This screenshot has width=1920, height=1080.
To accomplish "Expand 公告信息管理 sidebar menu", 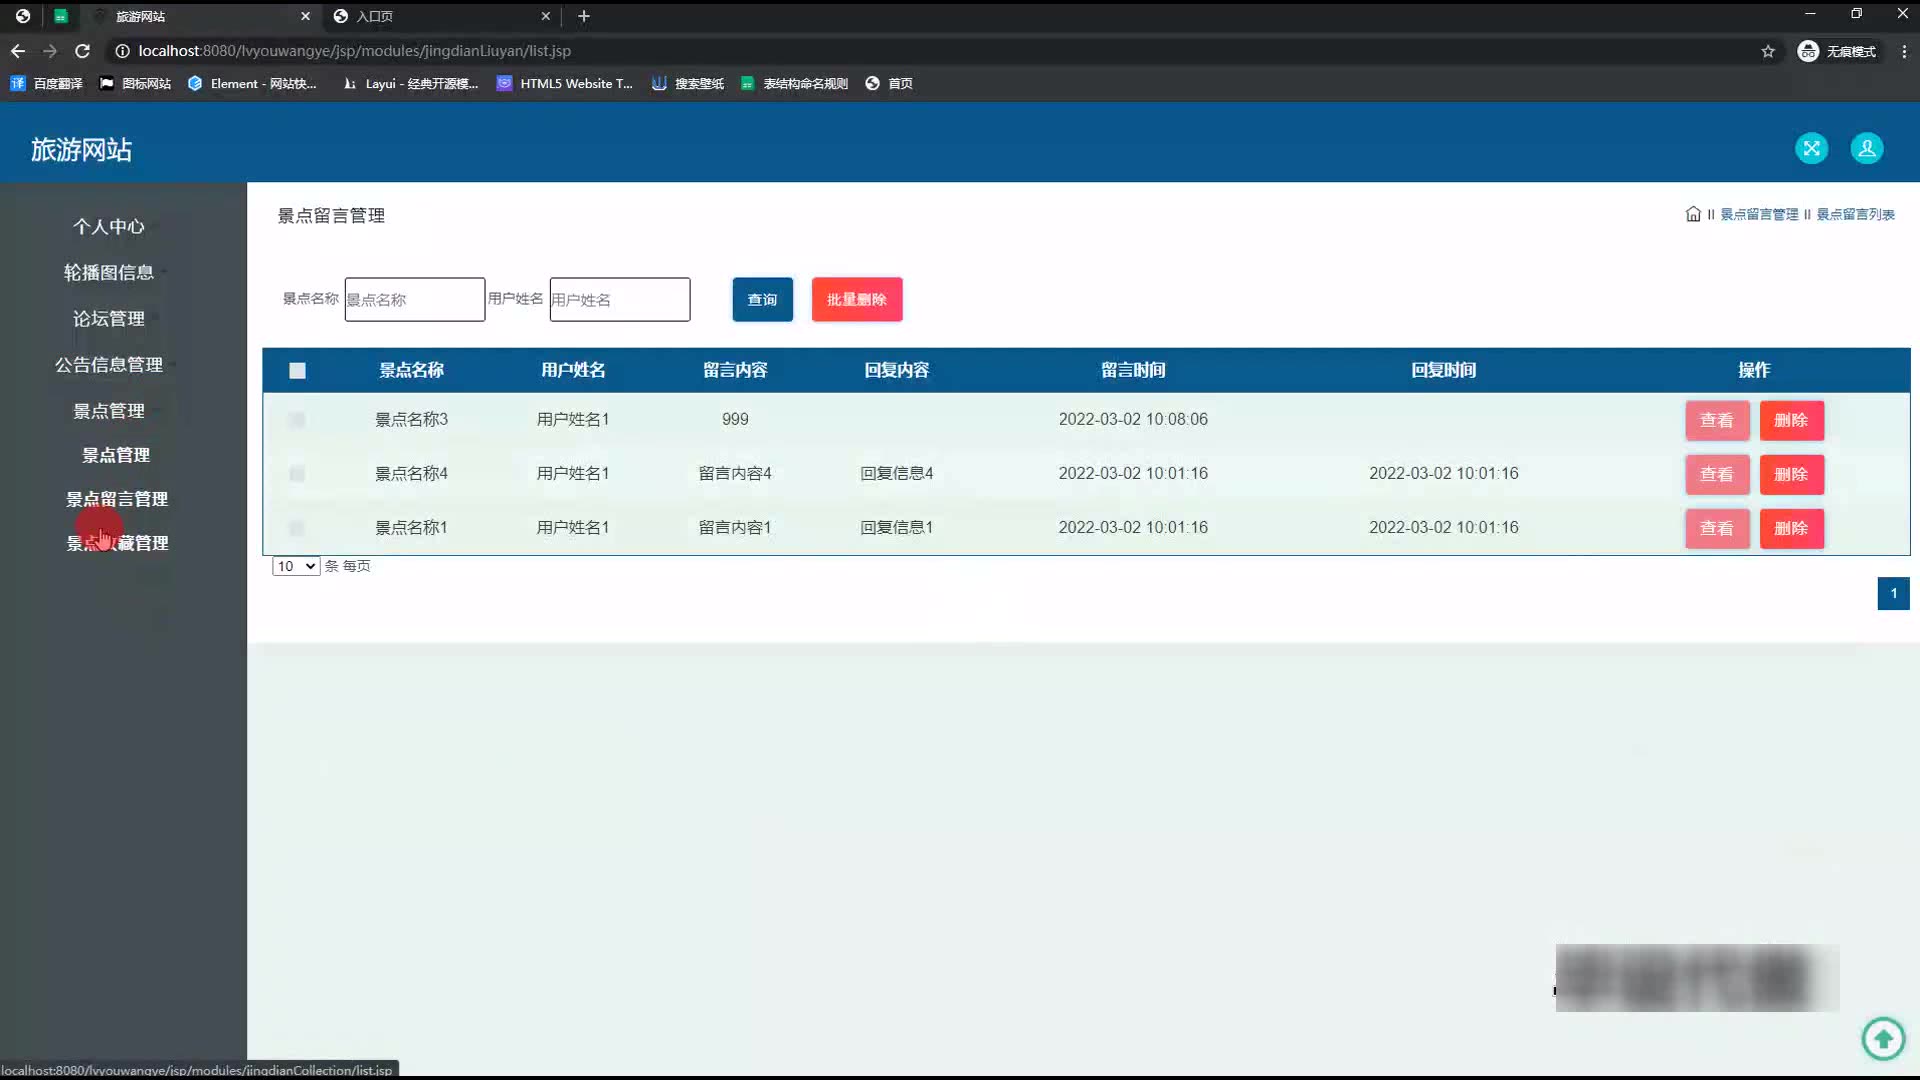I will tap(108, 365).
